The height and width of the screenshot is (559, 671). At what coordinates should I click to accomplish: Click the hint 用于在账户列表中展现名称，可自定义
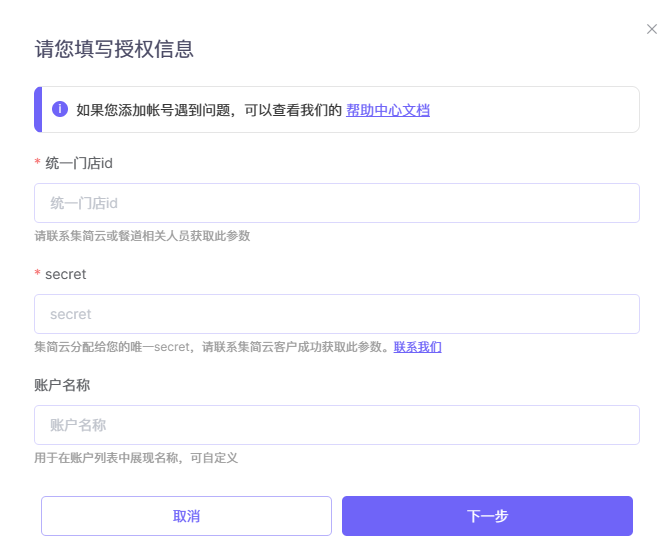(x=136, y=458)
